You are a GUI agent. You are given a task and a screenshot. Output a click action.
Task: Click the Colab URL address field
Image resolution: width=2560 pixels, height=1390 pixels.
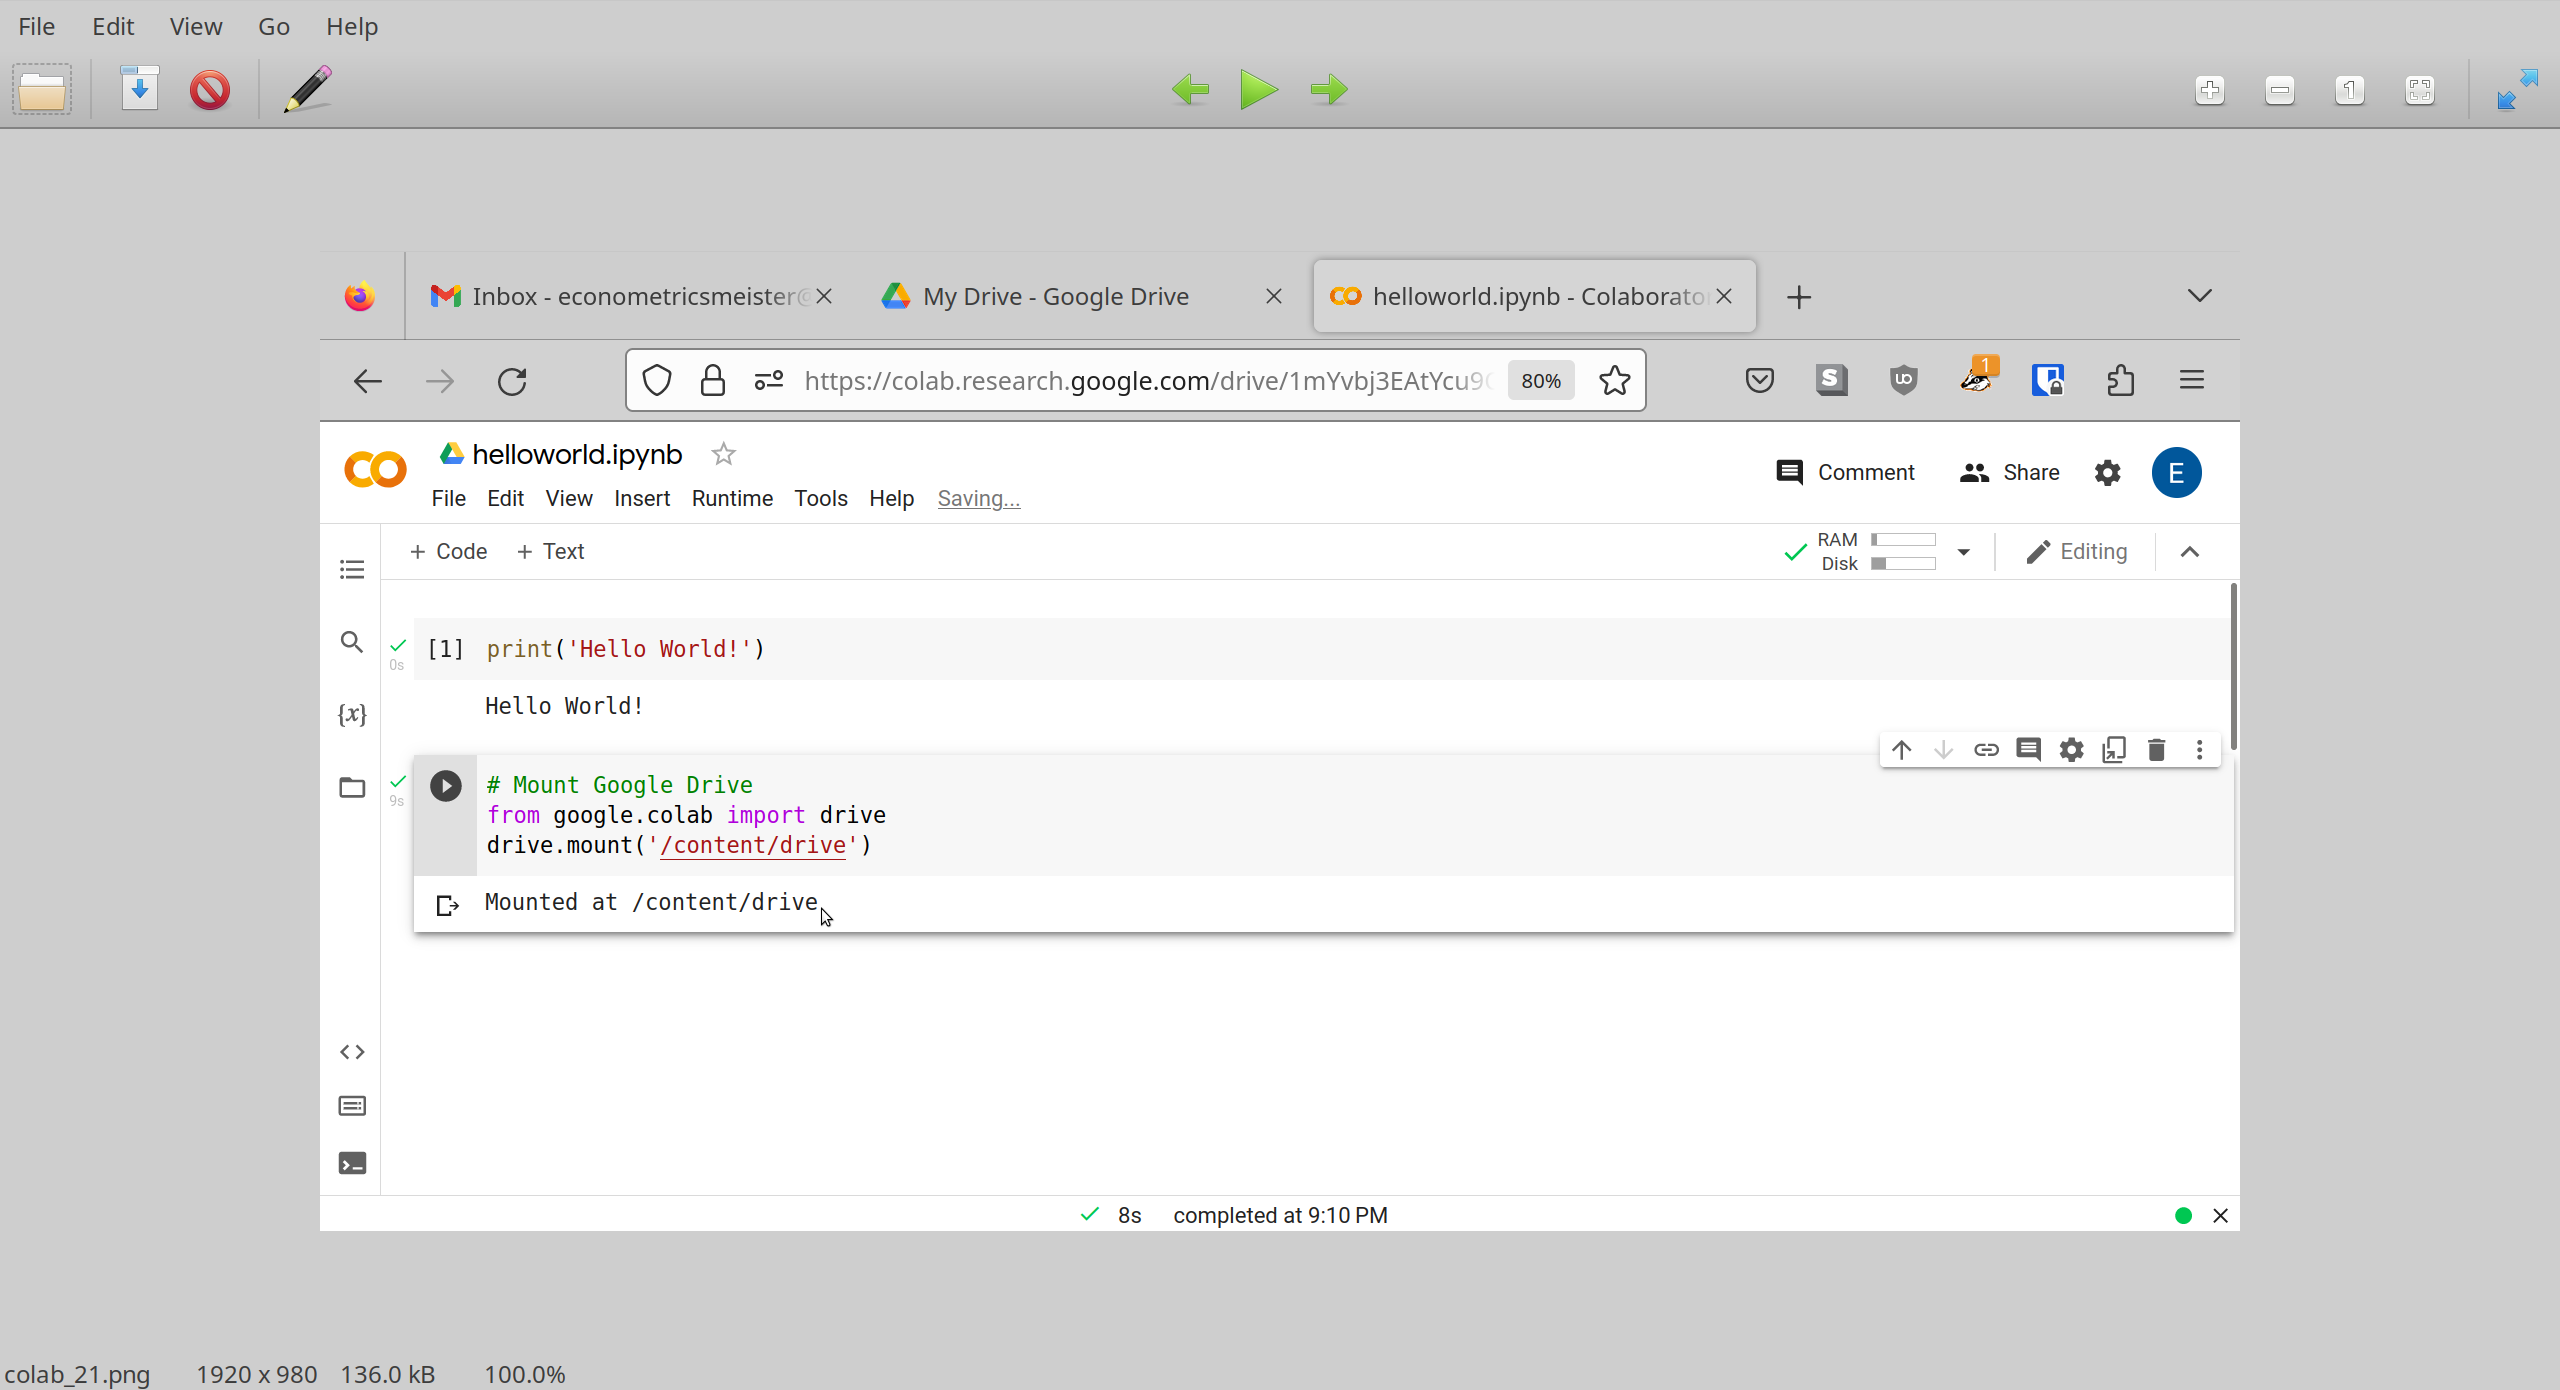(1148, 381)
